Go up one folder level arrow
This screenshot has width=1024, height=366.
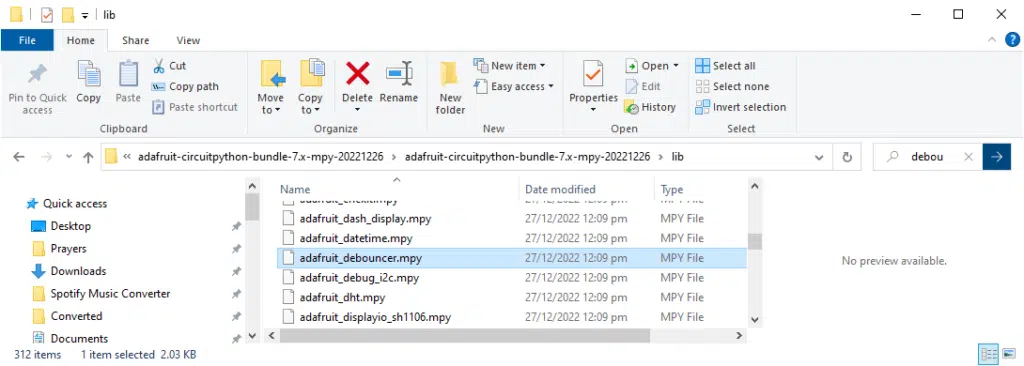click(x=88, y=157)
